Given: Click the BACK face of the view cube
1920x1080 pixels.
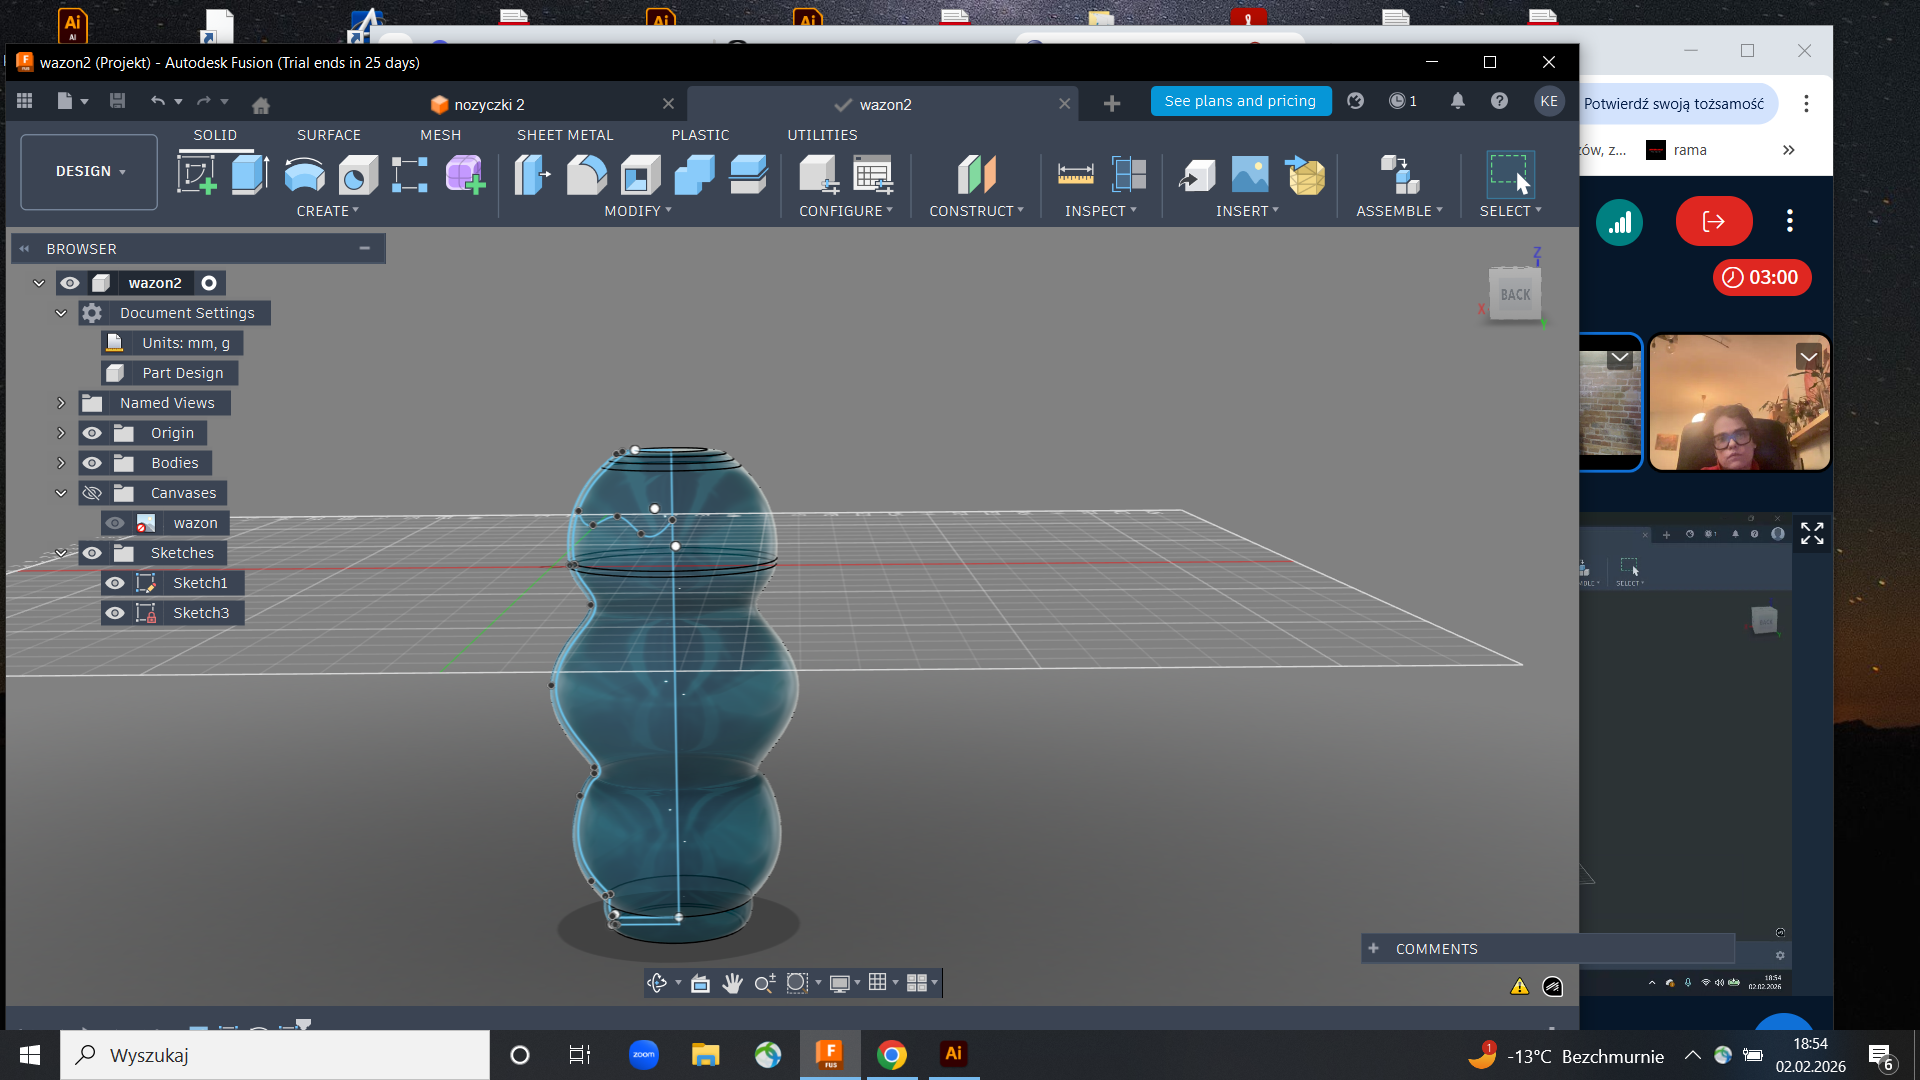Looking at the screenshot, I should coord(1515,295).
